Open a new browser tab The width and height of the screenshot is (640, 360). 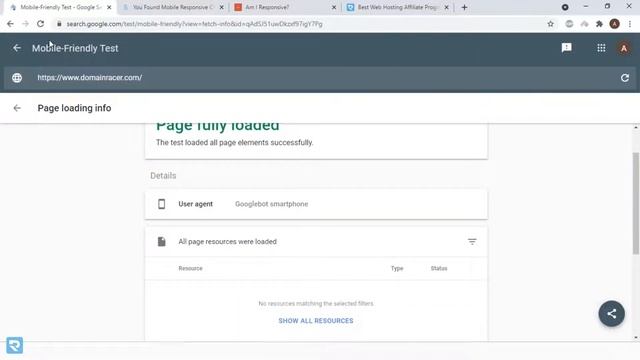(x=464, y=7)
